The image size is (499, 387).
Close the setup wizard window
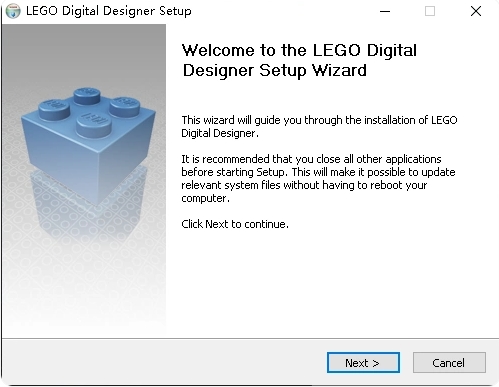[476, 11]
